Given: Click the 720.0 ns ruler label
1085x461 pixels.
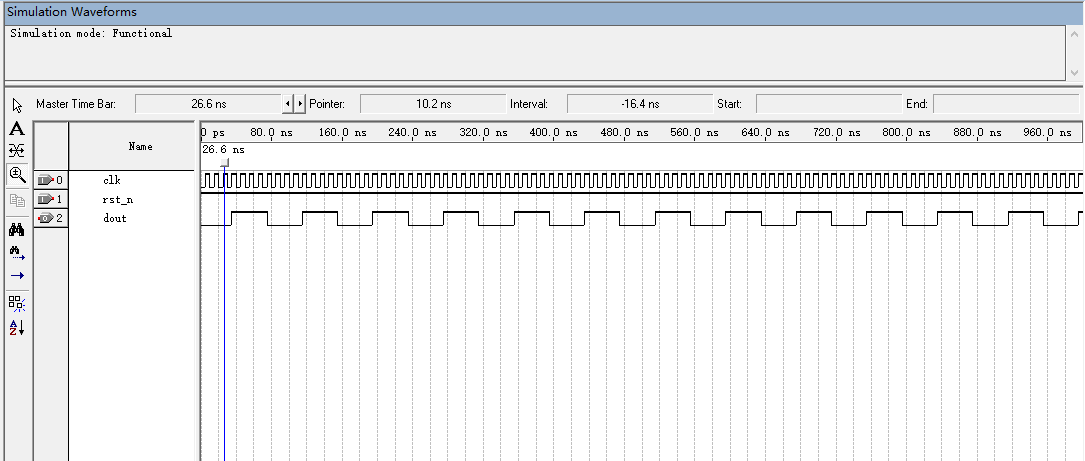Looking at the screenshot, I should click(x=835, y=132).
